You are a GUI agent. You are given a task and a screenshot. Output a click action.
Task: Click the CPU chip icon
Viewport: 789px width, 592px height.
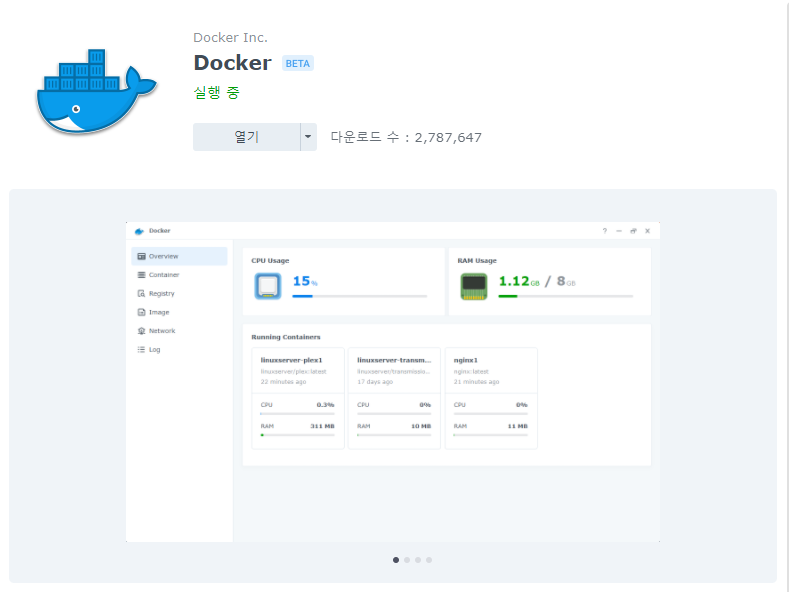pyautogui.click(x=268, y=286)
